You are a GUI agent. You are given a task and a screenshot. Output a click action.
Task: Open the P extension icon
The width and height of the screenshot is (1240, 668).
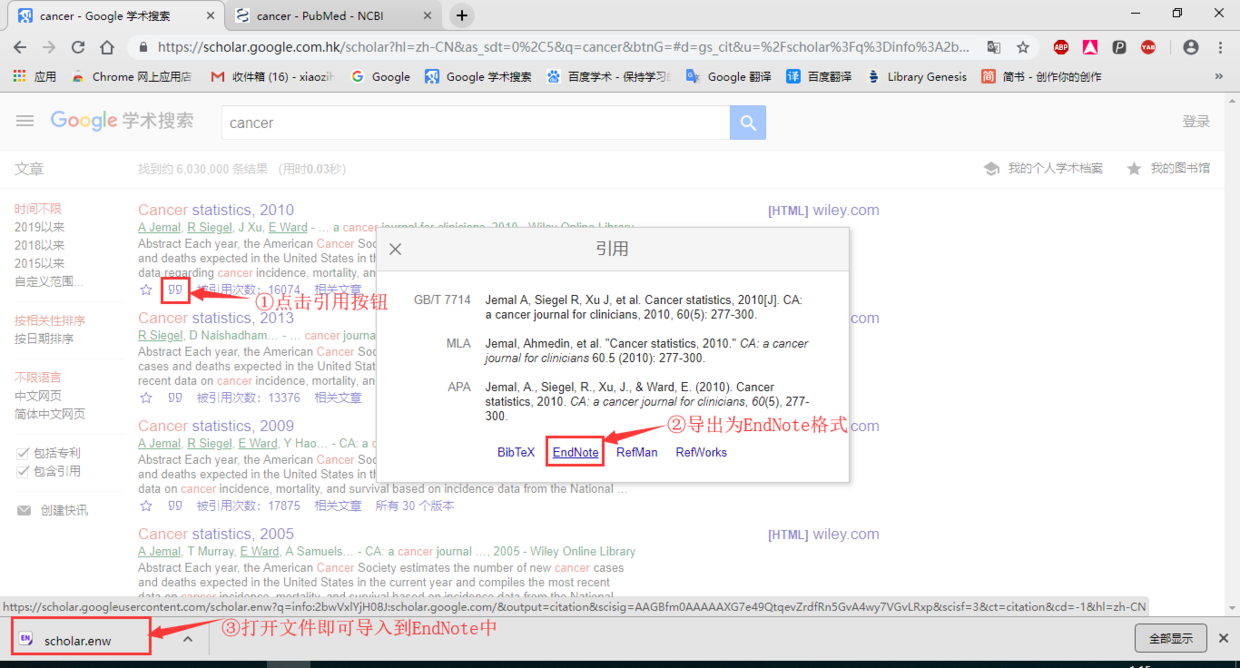click(x=1119, y=47)
